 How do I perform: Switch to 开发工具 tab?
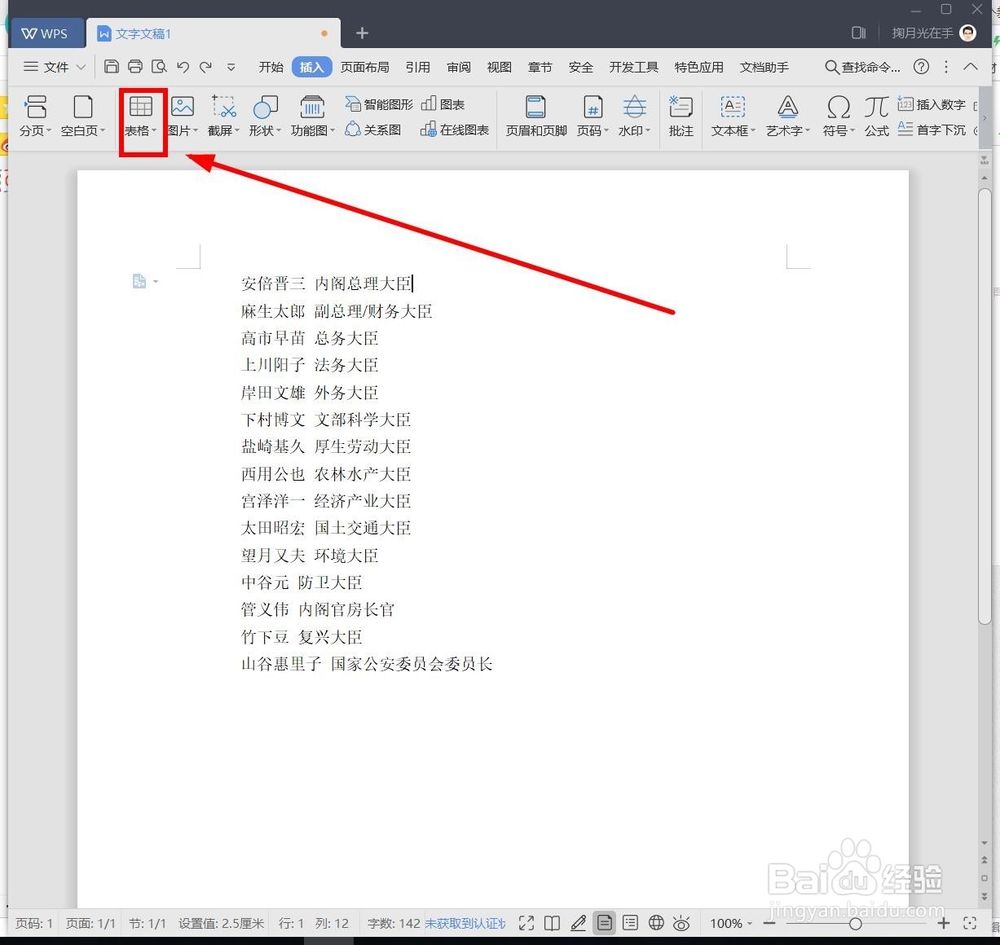(x=633, y=67)
